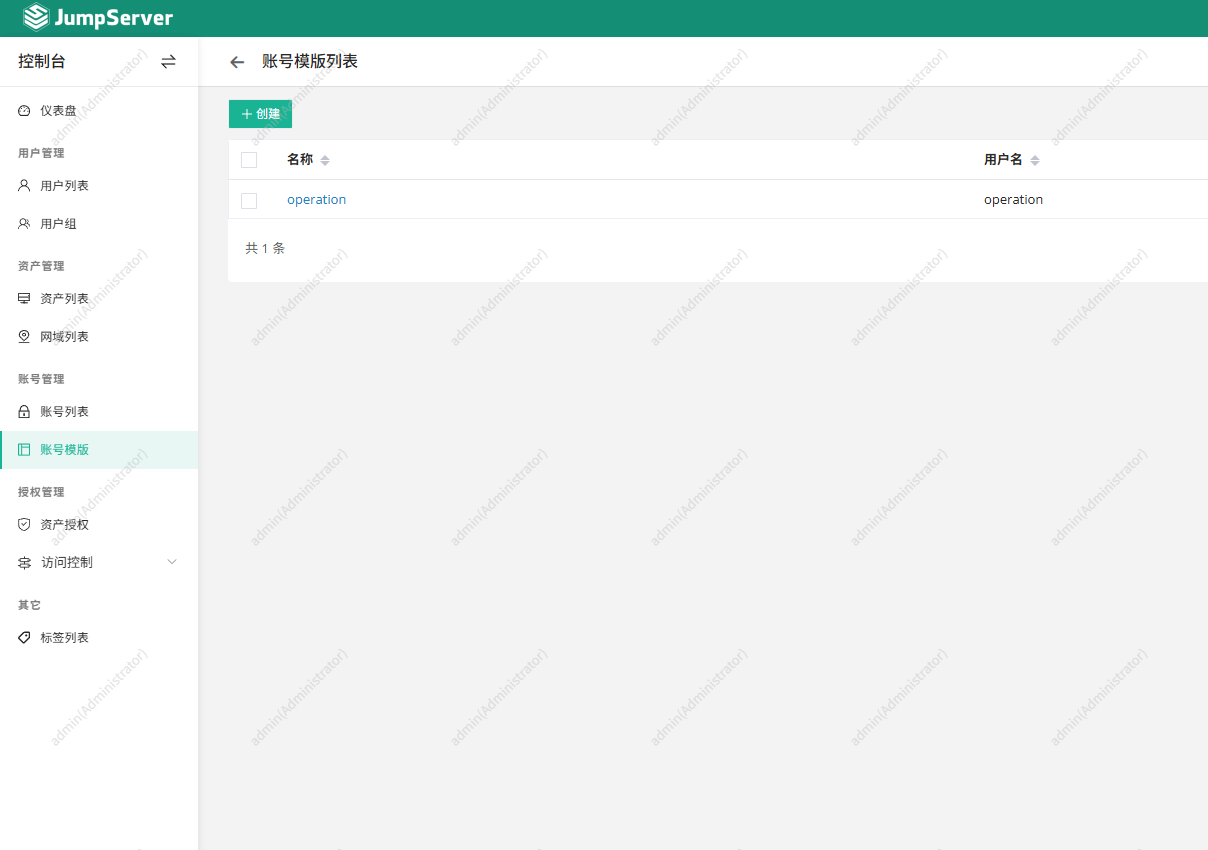Select the header checkbox to select all templates
The width and height of the screenshot is (1208, 850).
(249, 159)
